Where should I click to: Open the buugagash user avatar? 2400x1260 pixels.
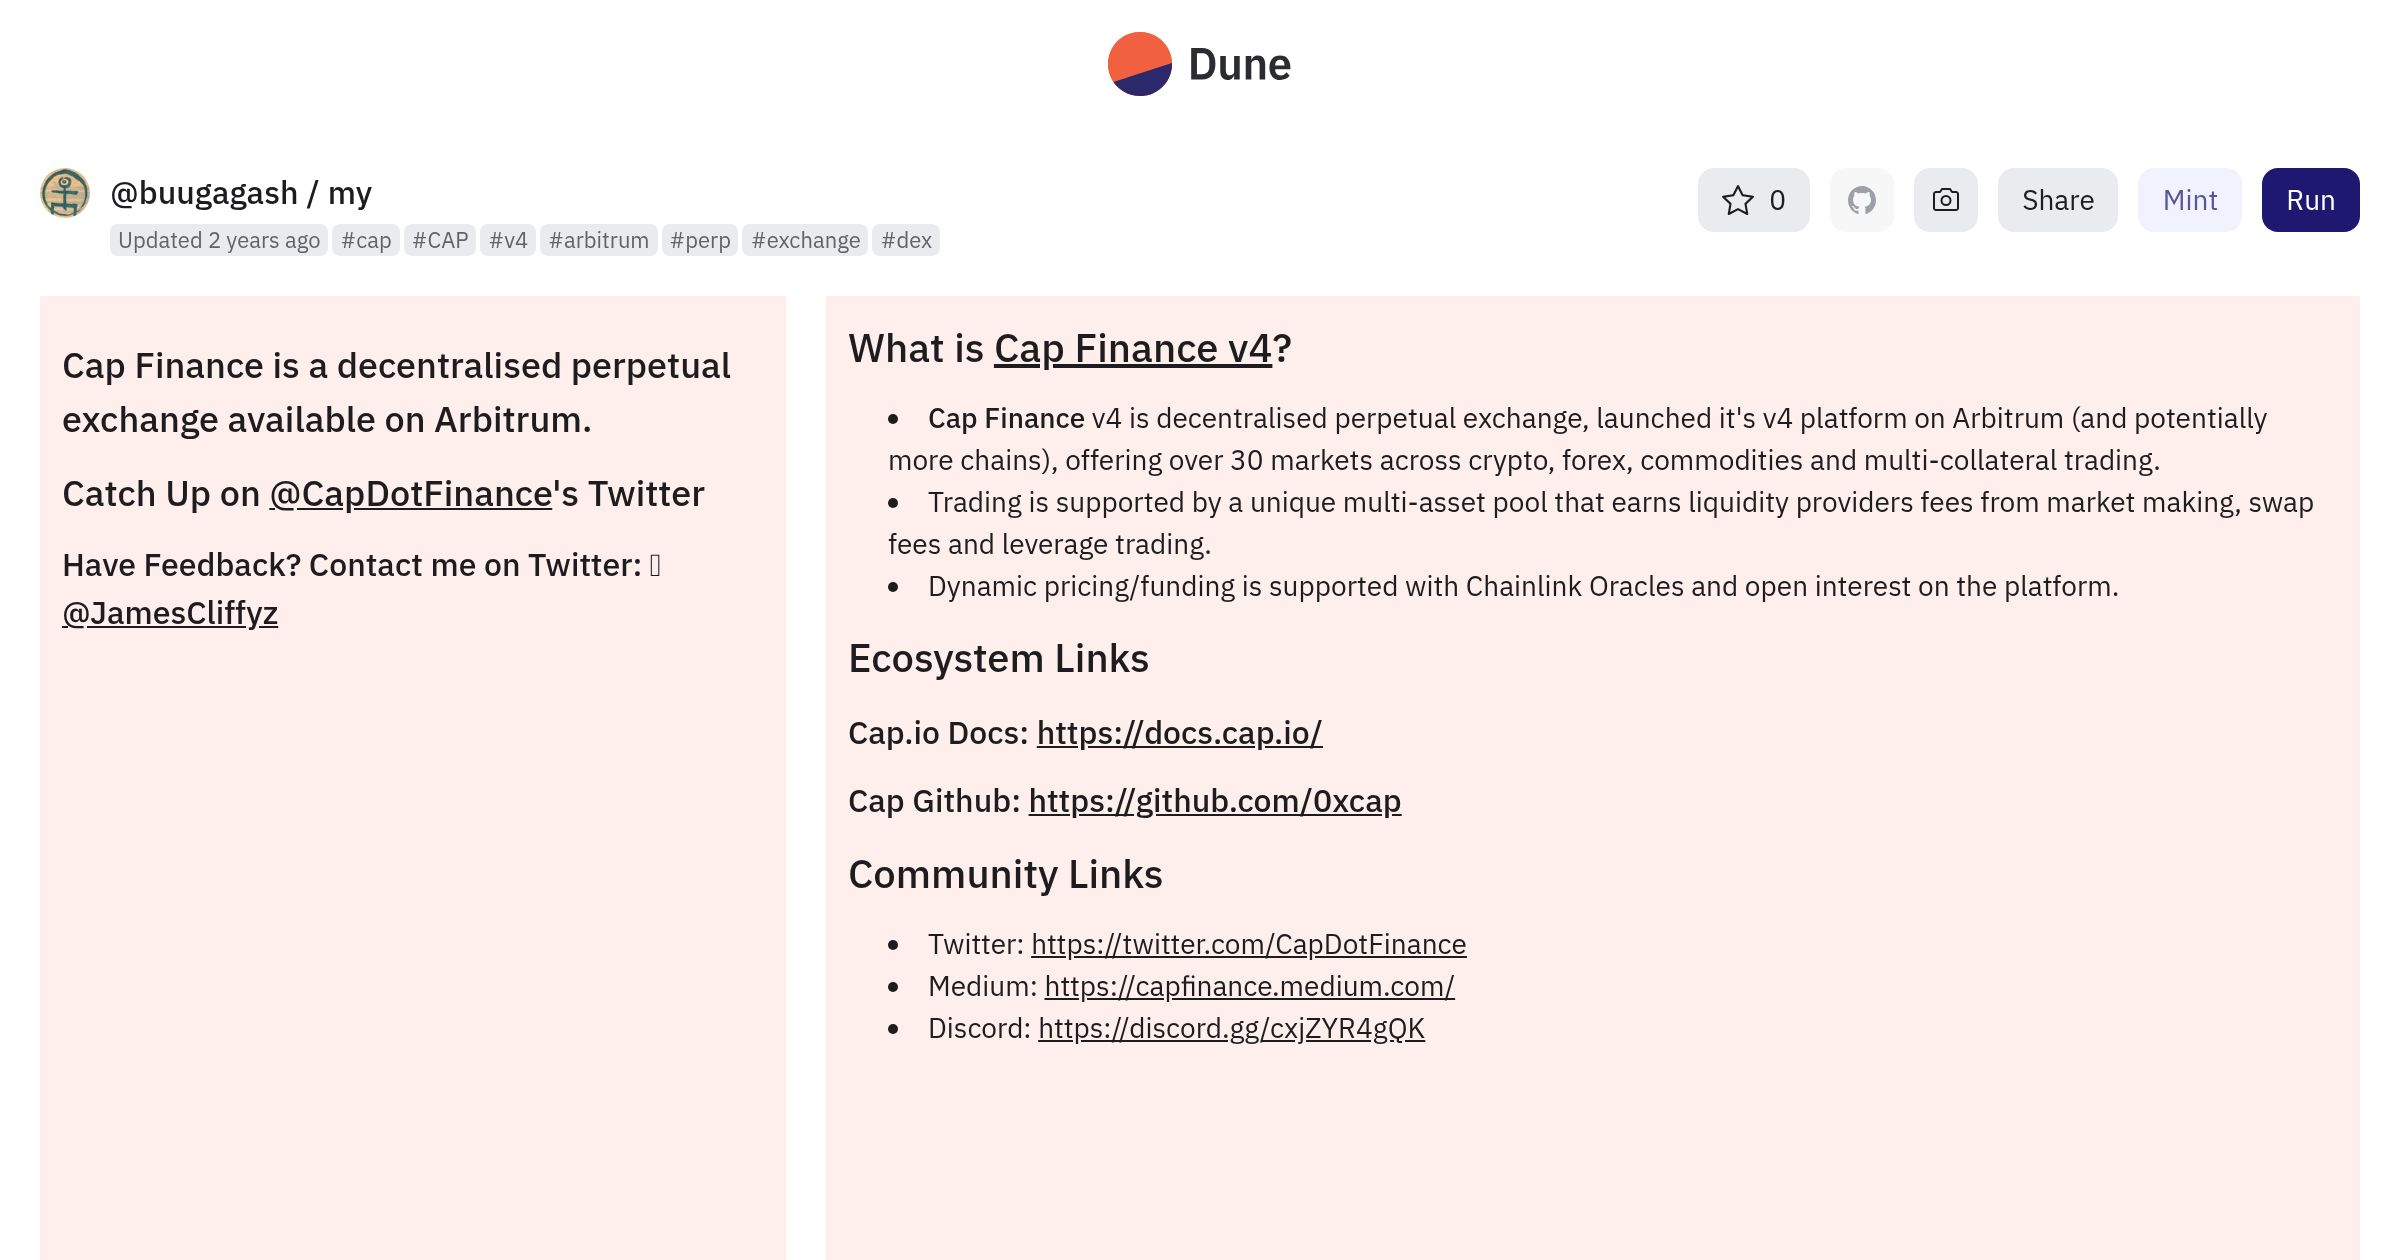pyautogui.click(x=65, y=193)
